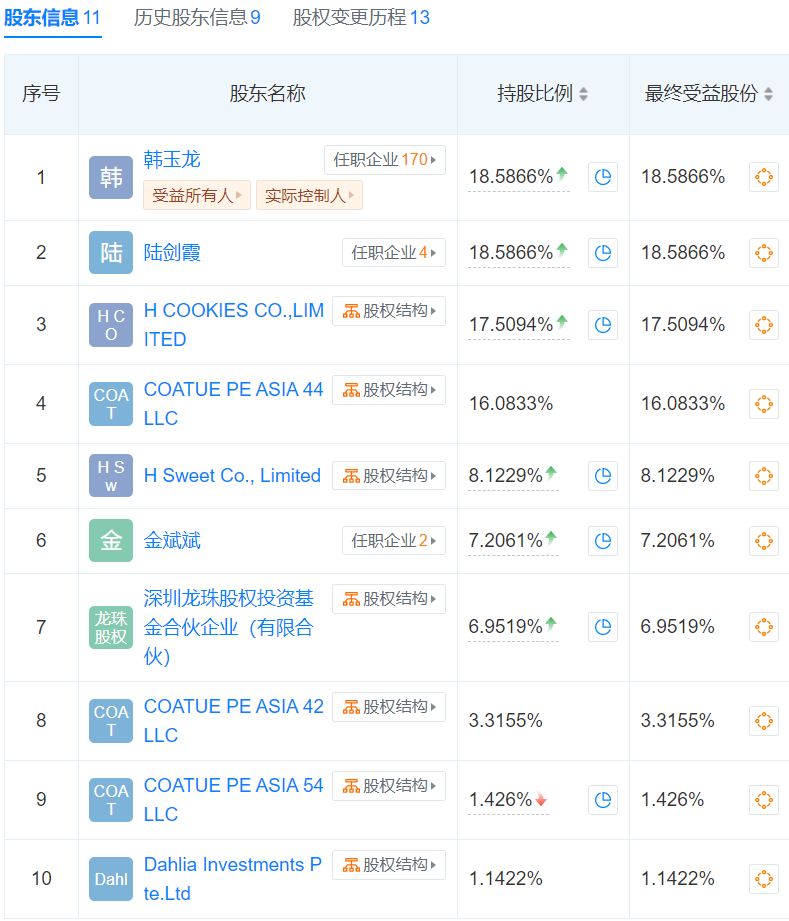Click pie chart icon for COATUE PE ASIA 54

pyautogui.click(x=602, y=800)
